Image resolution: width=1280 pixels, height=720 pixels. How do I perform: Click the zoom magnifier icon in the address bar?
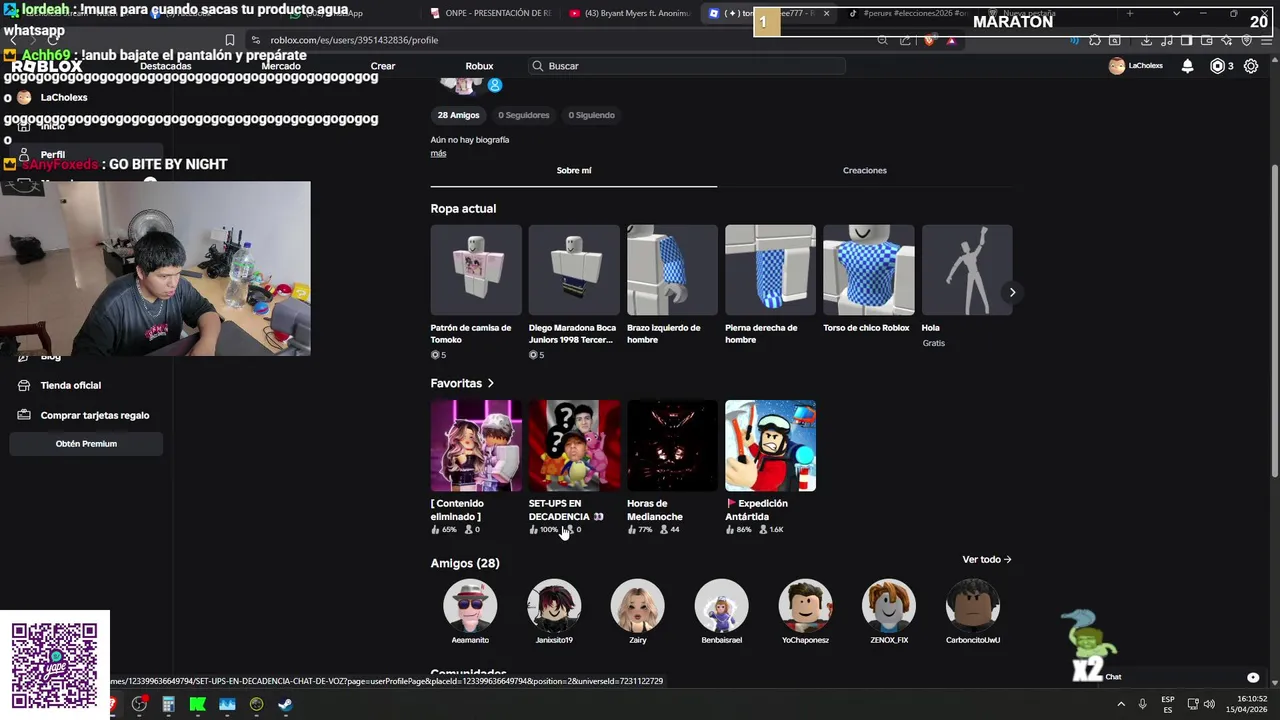(882, 40)
